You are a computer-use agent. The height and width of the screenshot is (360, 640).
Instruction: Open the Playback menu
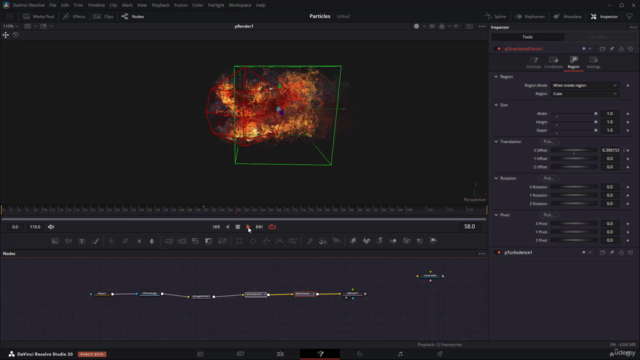click(x=160, y=5)
